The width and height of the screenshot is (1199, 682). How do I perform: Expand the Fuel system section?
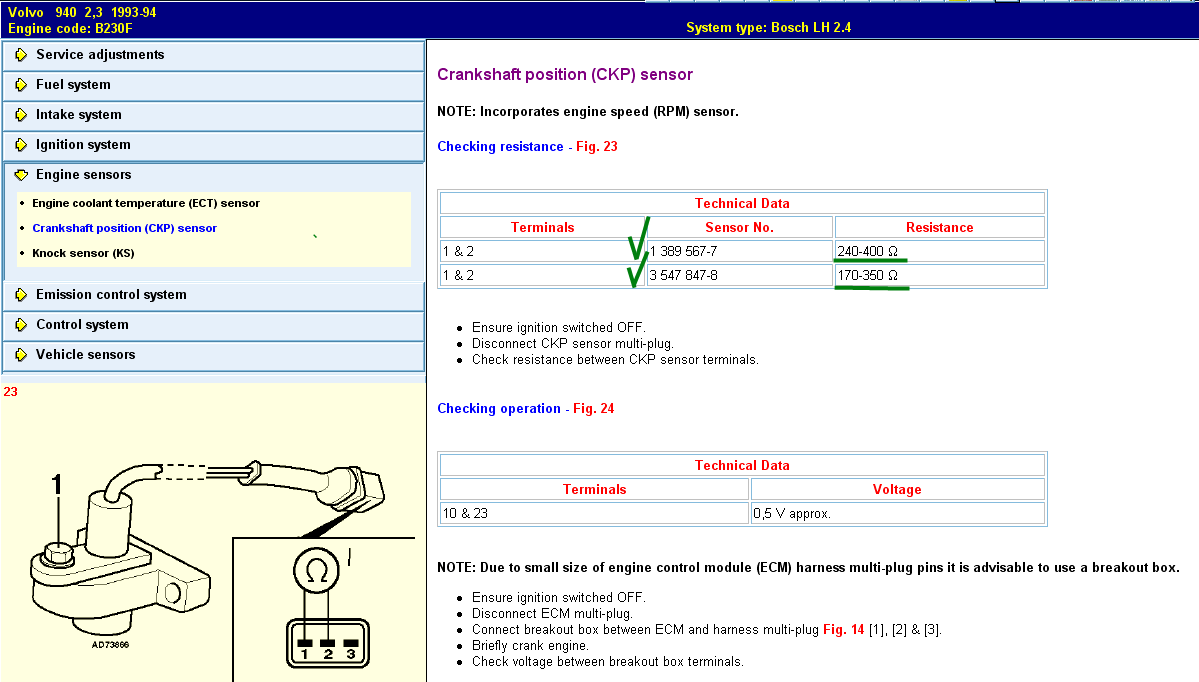tap(214, 85)
